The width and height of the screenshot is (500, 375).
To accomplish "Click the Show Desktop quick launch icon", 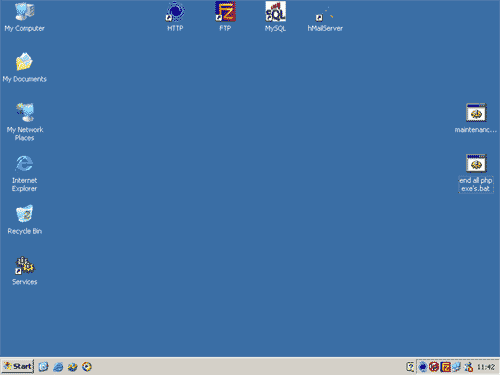I will click(43, 367).
